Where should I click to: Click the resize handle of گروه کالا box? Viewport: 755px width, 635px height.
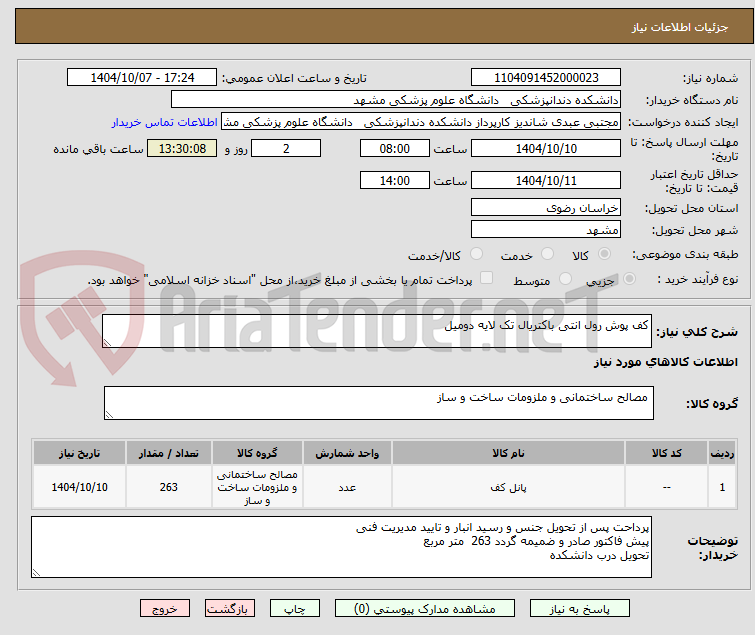[x=109, y=415]
